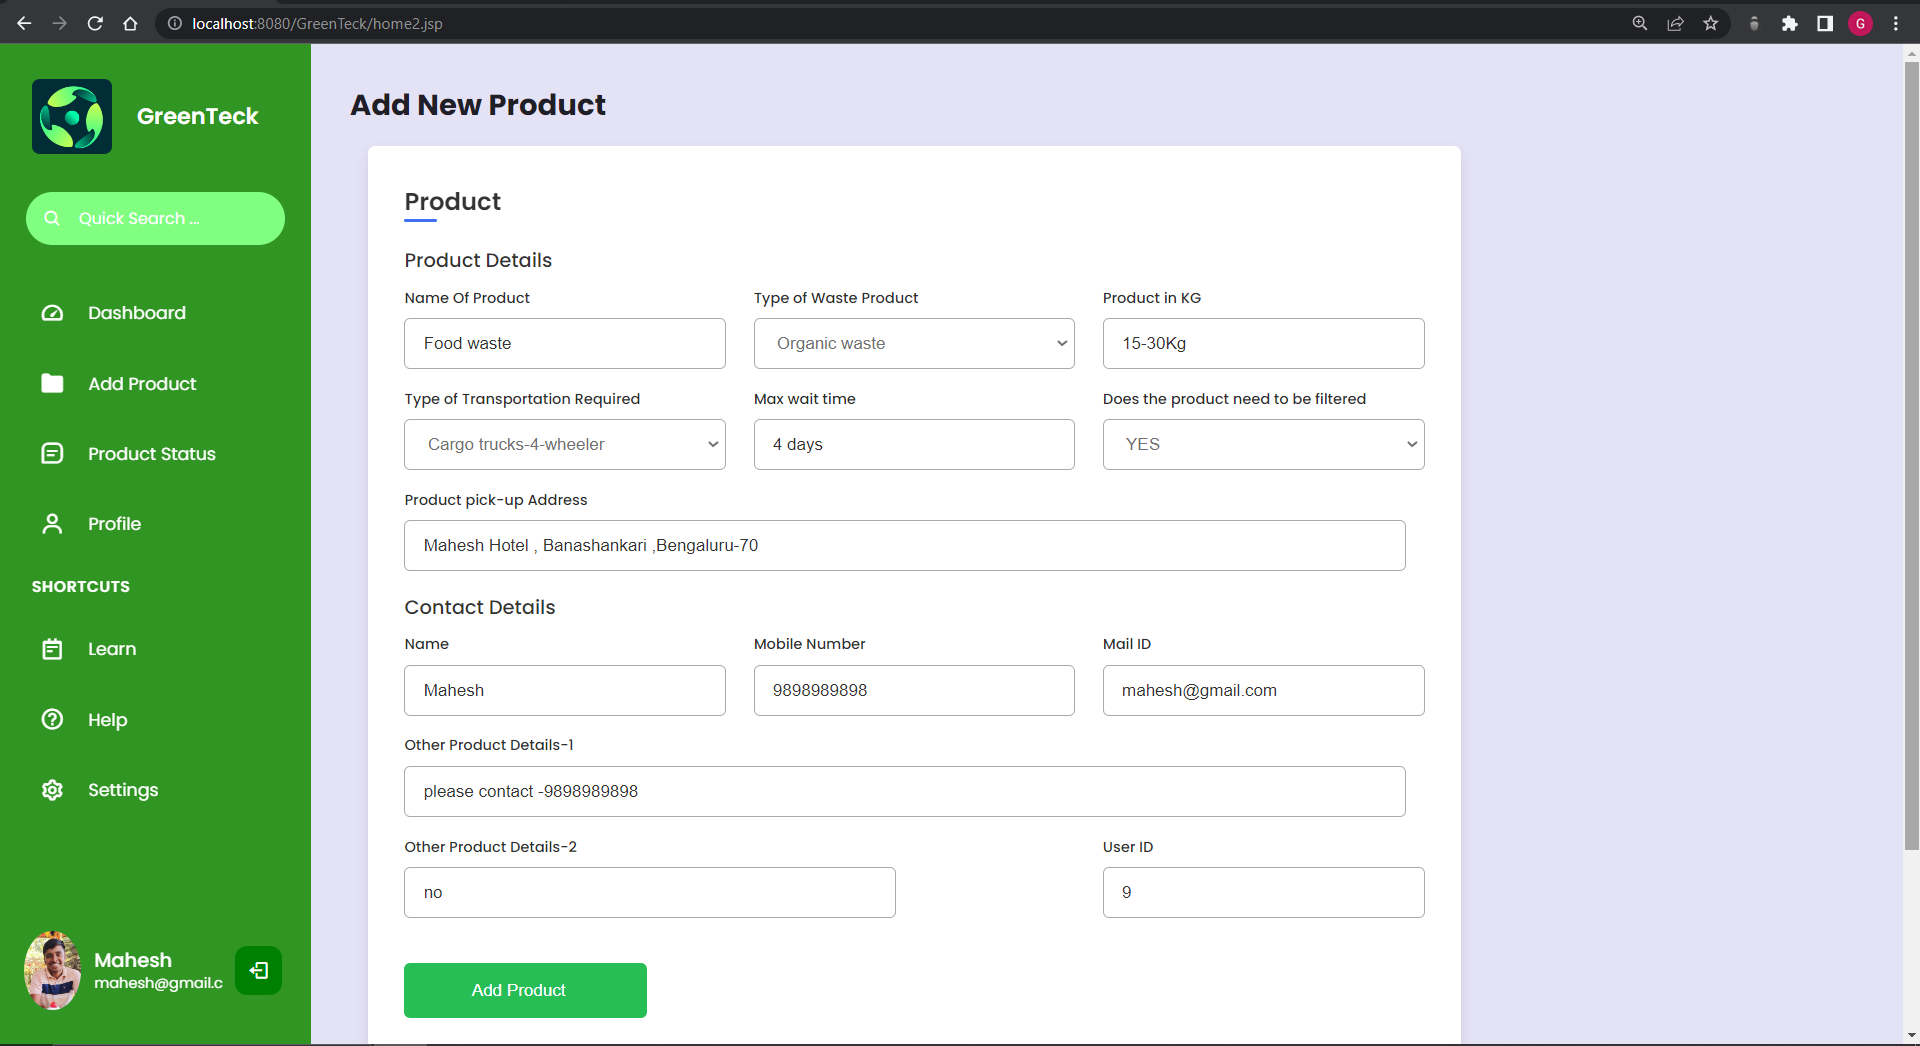Click the Help question mark icon

click(x=51, y=719)
